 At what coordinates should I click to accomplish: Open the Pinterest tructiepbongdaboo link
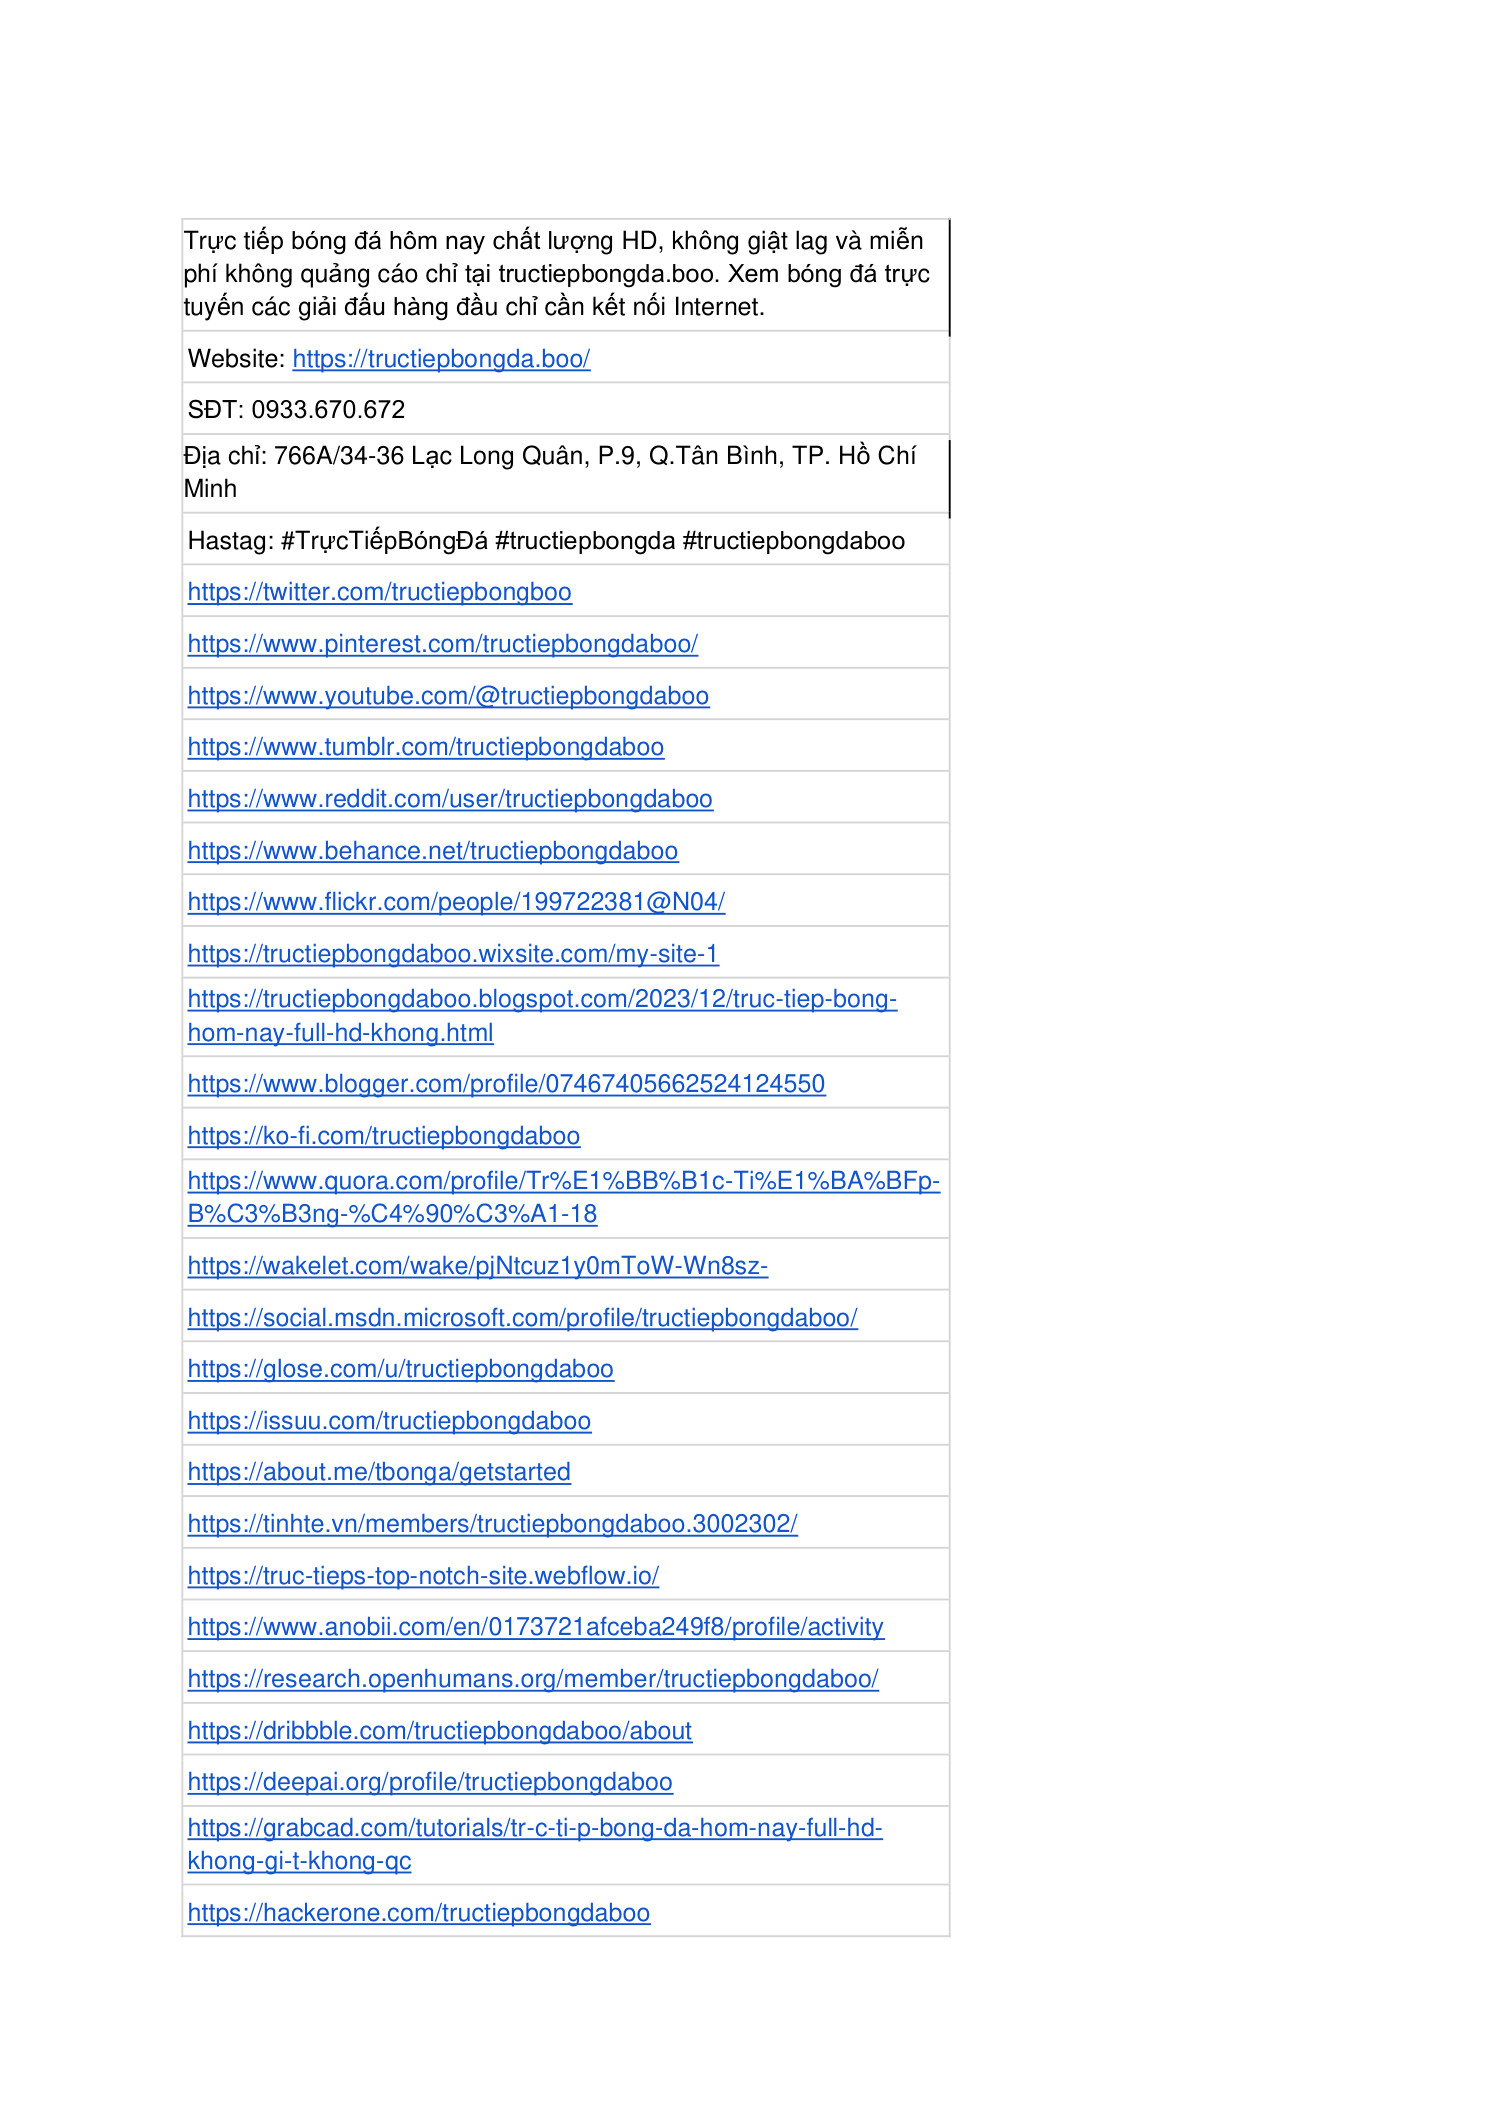tap(442, 644)
